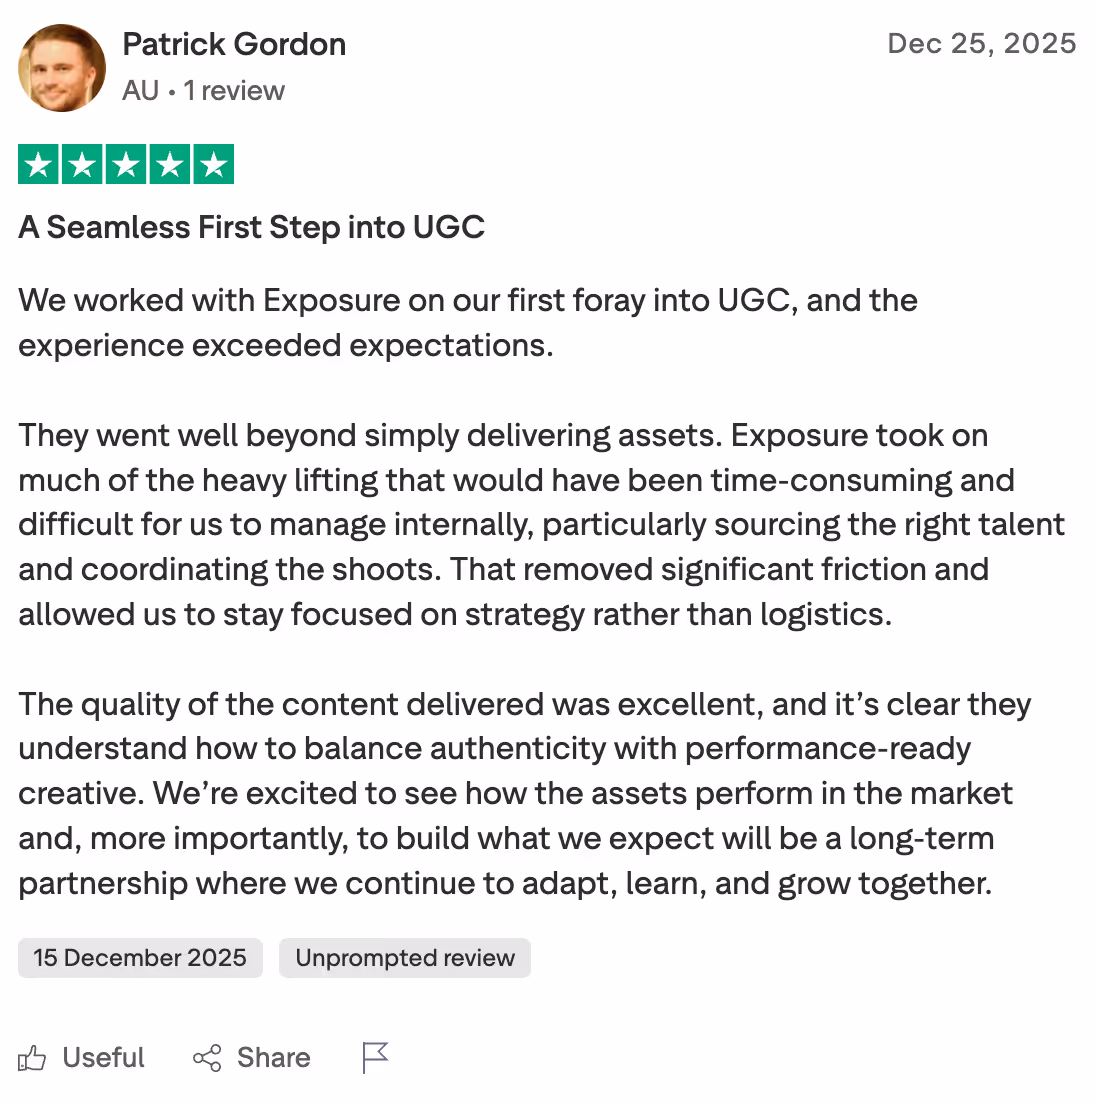Click the 'Unprompted review' badge
This screenshot has height=1104, width=1096.
[405, 958]
